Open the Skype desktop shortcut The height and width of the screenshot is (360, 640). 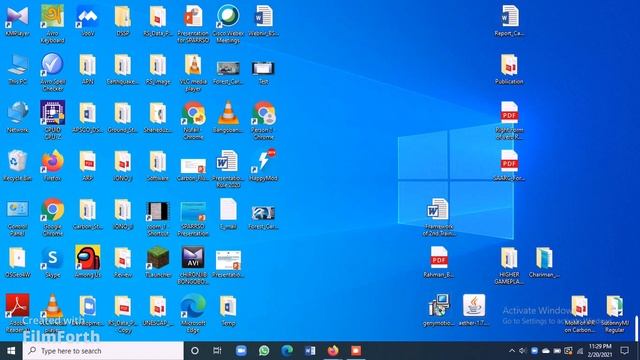pyautogui.click(x=53, y=262)
